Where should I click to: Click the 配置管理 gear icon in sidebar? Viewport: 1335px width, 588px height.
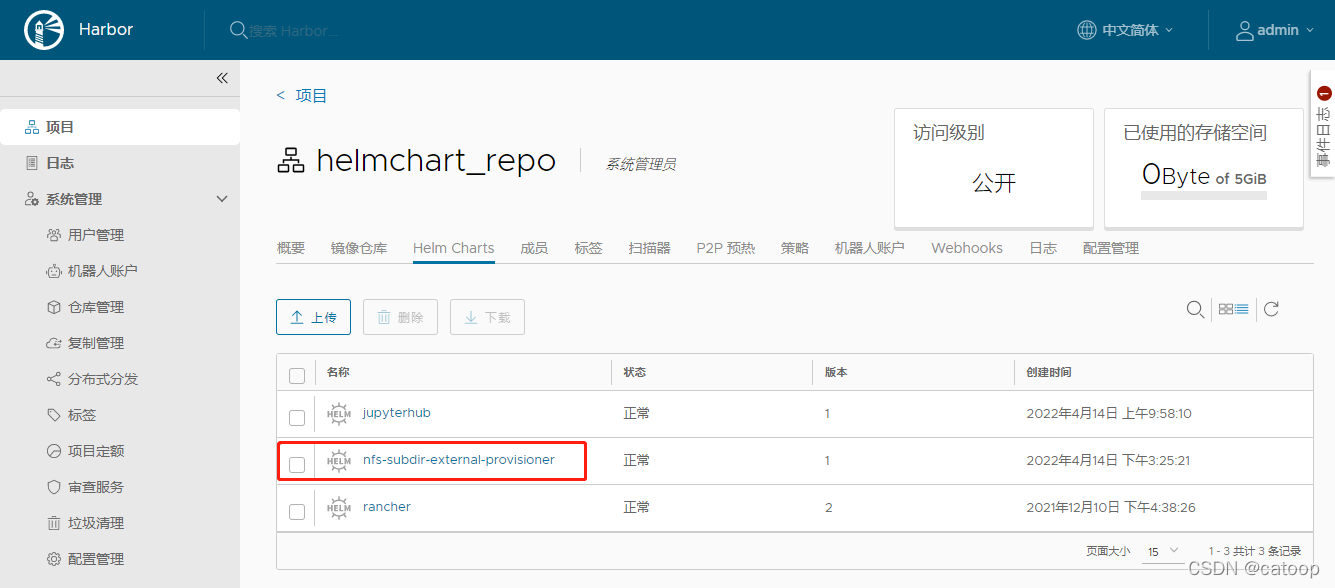click(54, 559)
